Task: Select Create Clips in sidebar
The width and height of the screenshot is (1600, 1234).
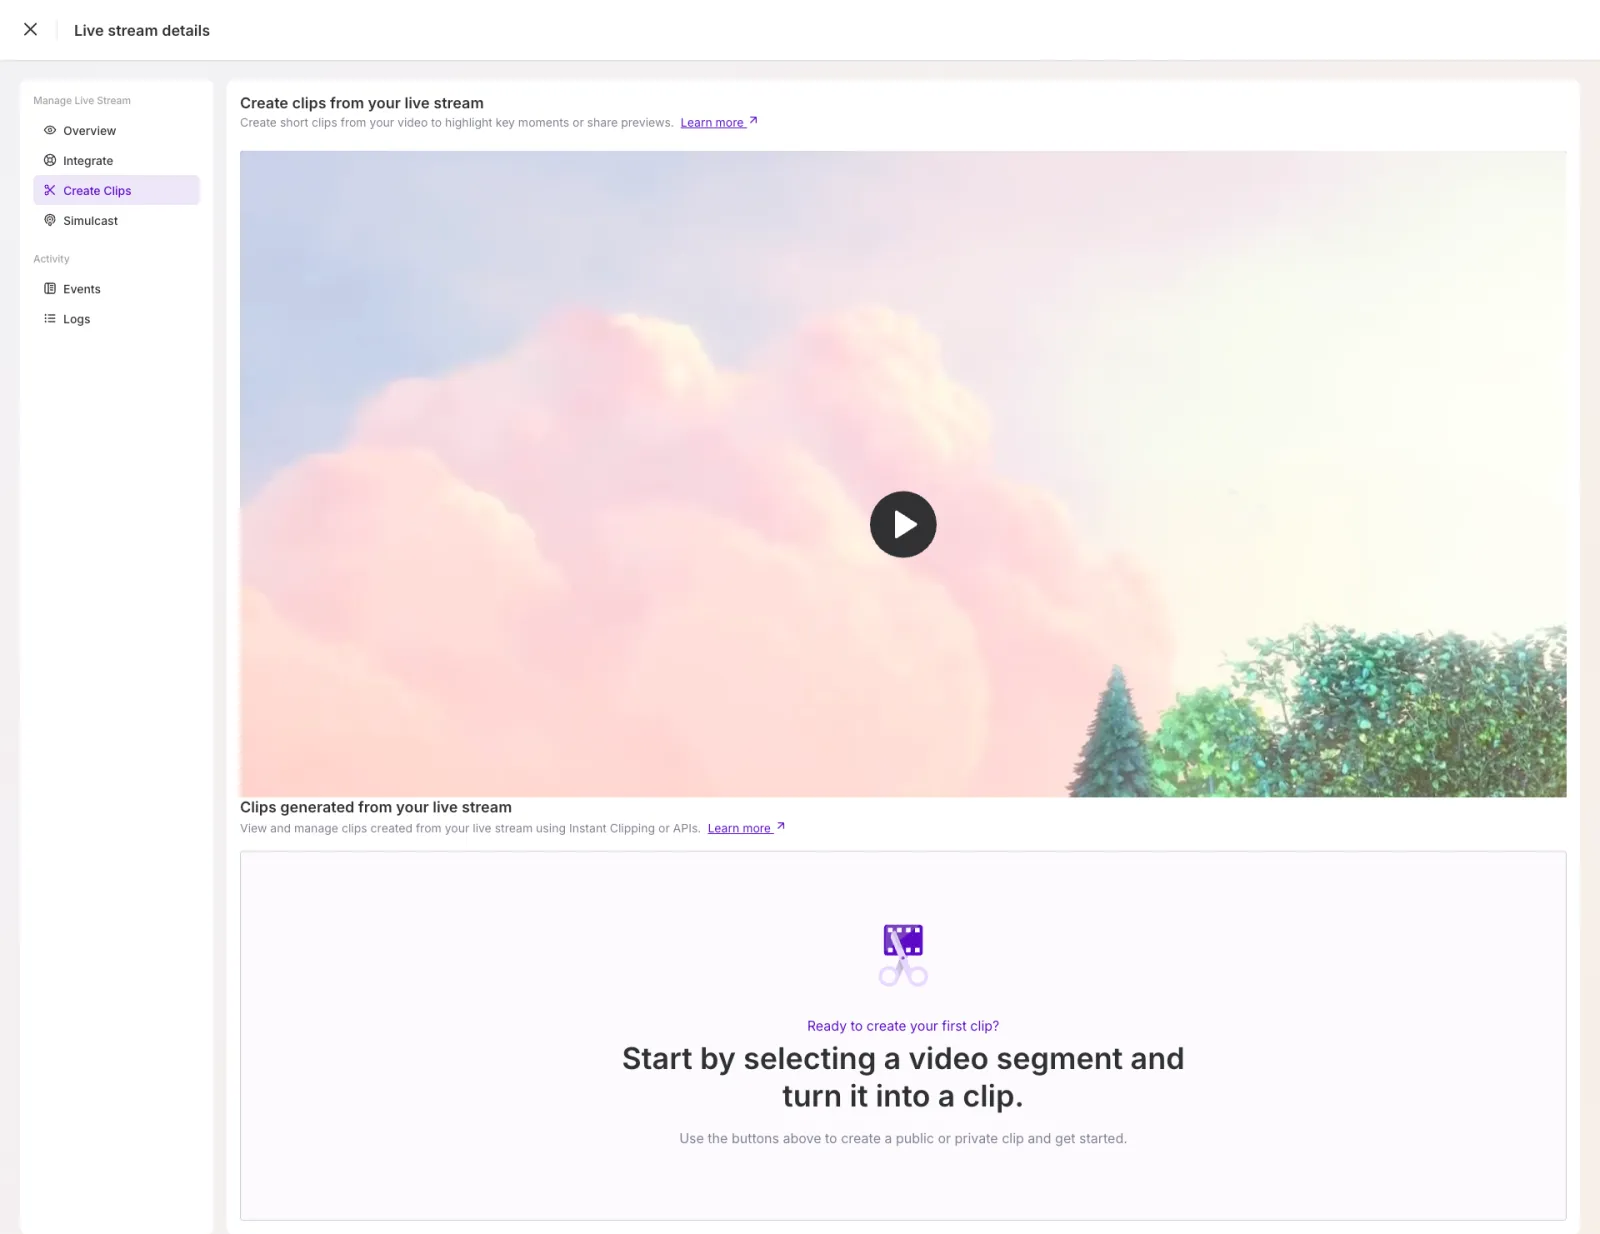Action: pyautogui.click(x=116, y=190)
